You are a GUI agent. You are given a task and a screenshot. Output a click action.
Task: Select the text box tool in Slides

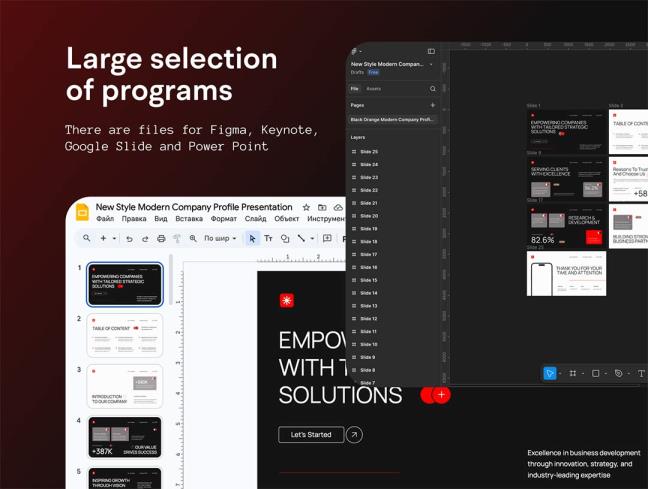(268, 239)
